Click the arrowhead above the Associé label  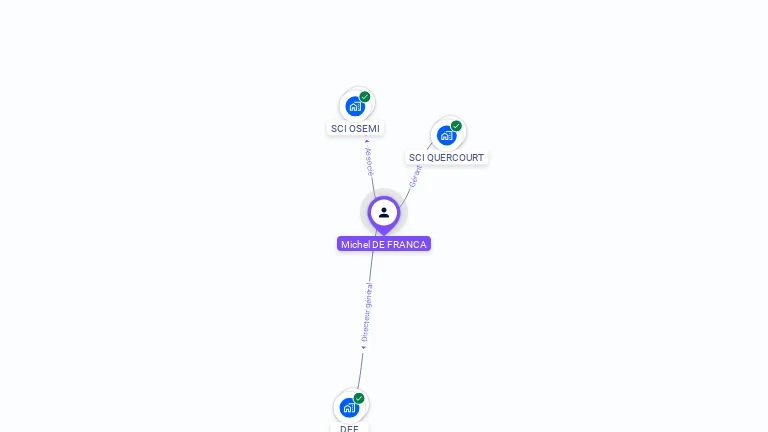[x=367, y=141]
